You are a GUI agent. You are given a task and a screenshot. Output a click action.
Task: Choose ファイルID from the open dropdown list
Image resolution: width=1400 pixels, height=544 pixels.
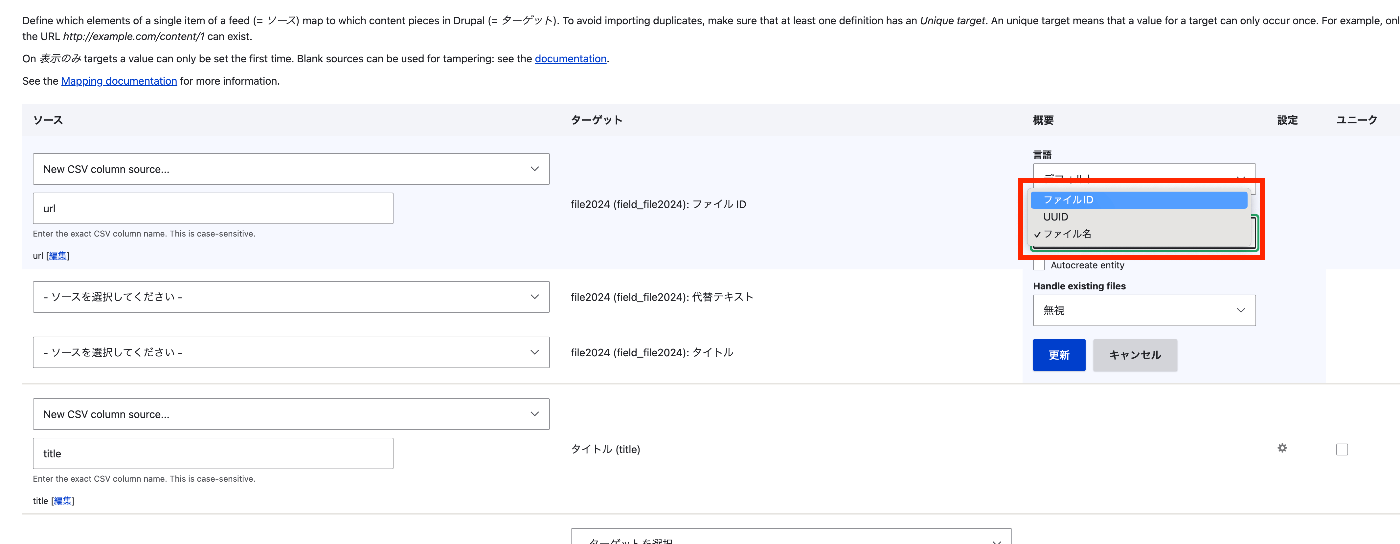[x=1139, y=200]
